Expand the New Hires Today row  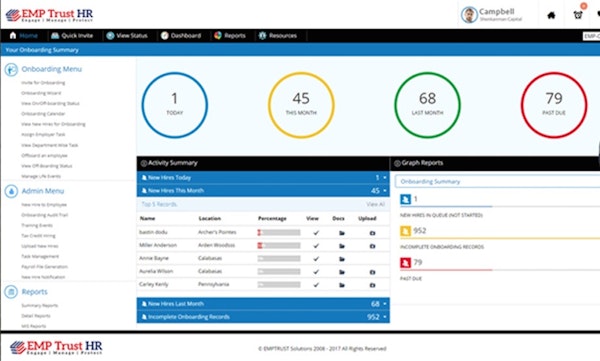263,178
